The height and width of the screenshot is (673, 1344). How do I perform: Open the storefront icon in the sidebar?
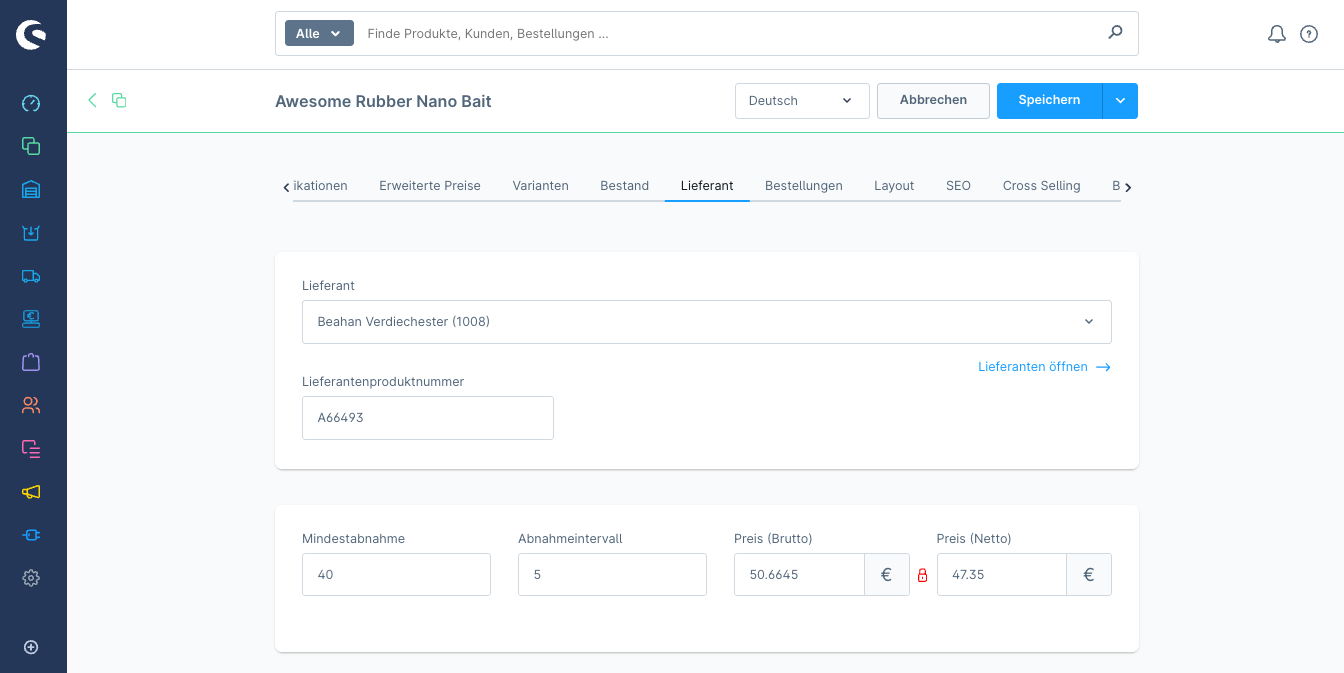(31, 189)
